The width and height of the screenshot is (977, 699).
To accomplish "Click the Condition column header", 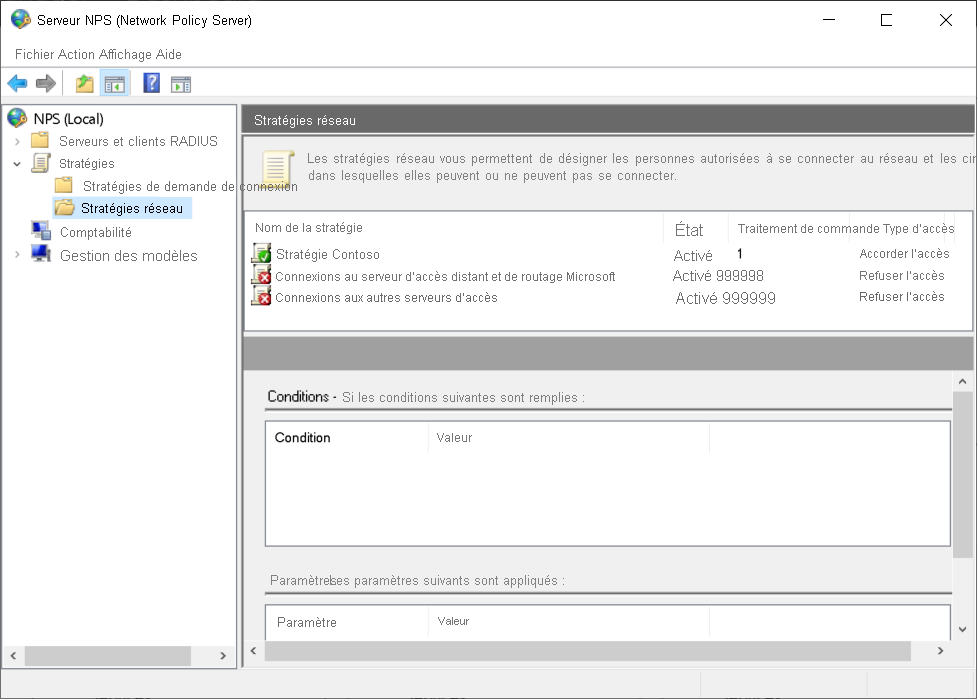I will (x=303, y=437).
